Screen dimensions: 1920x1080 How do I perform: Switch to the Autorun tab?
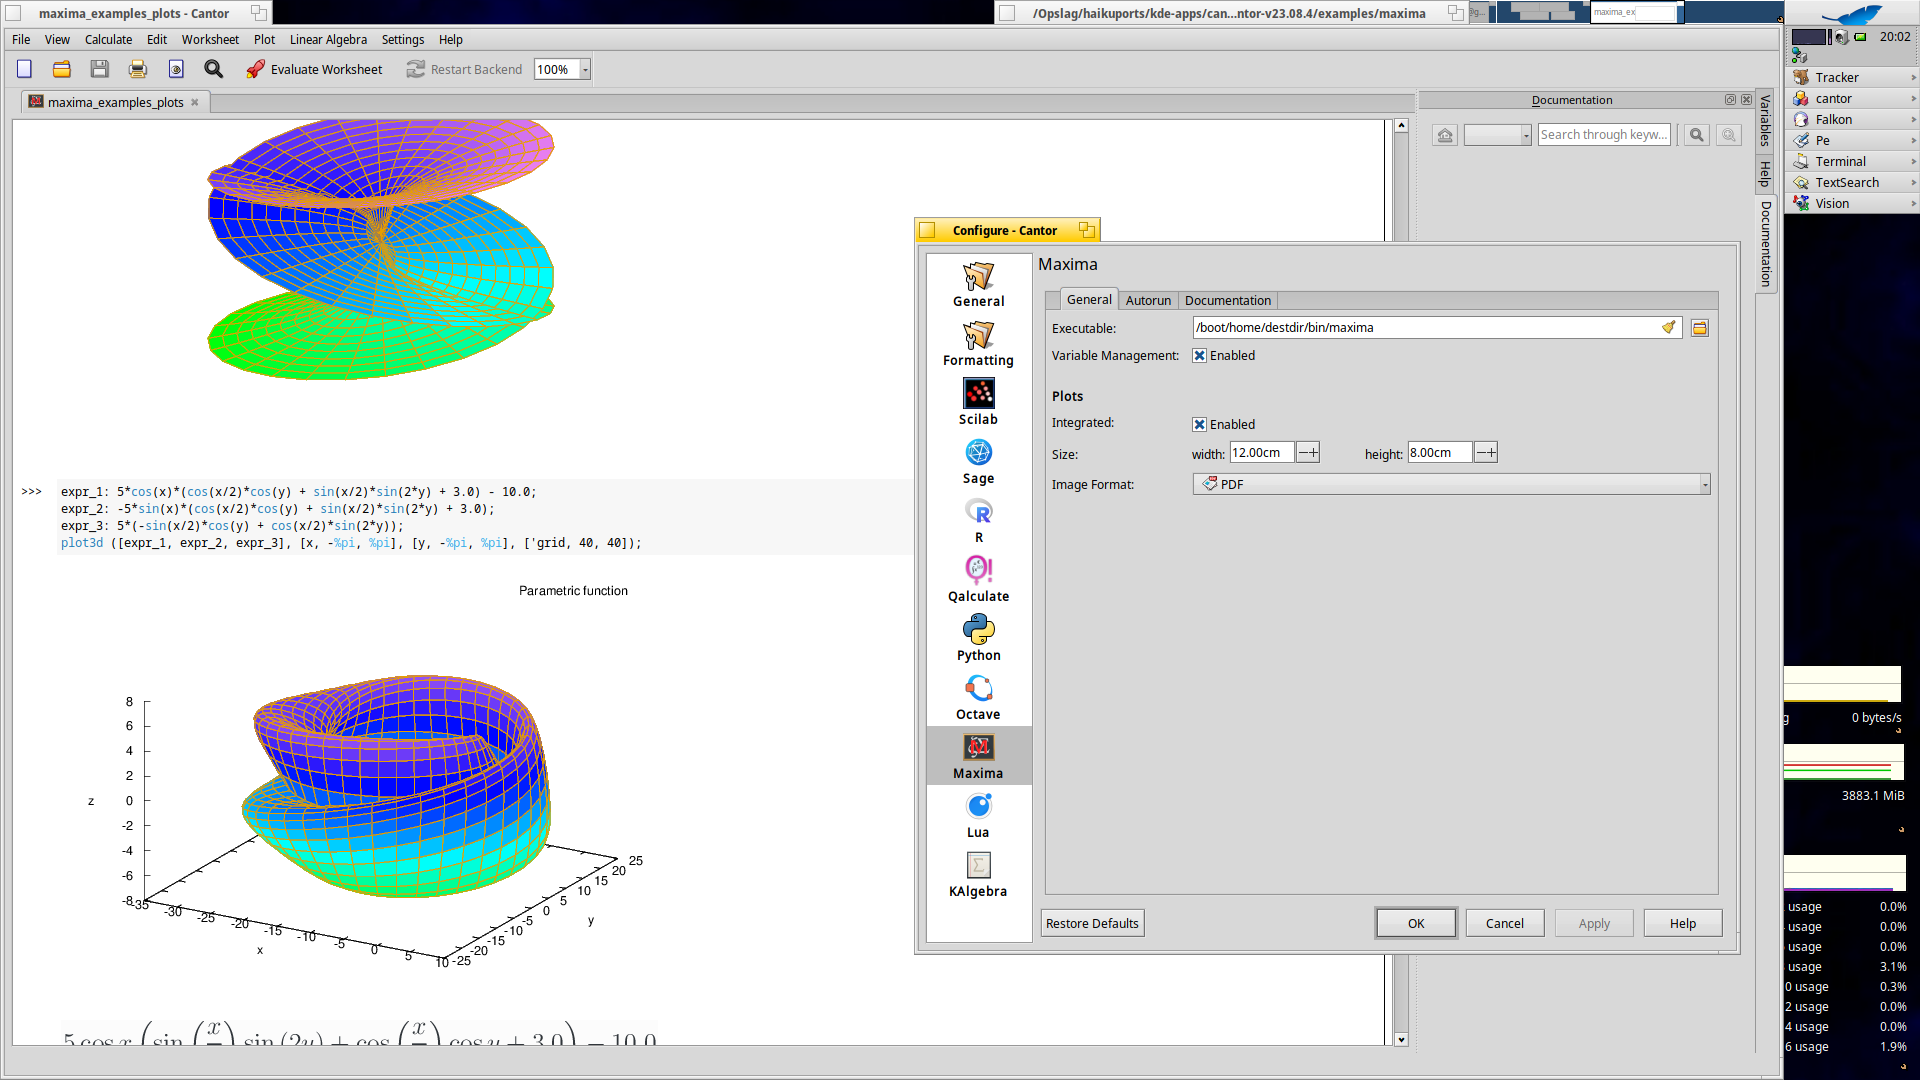1148,300
